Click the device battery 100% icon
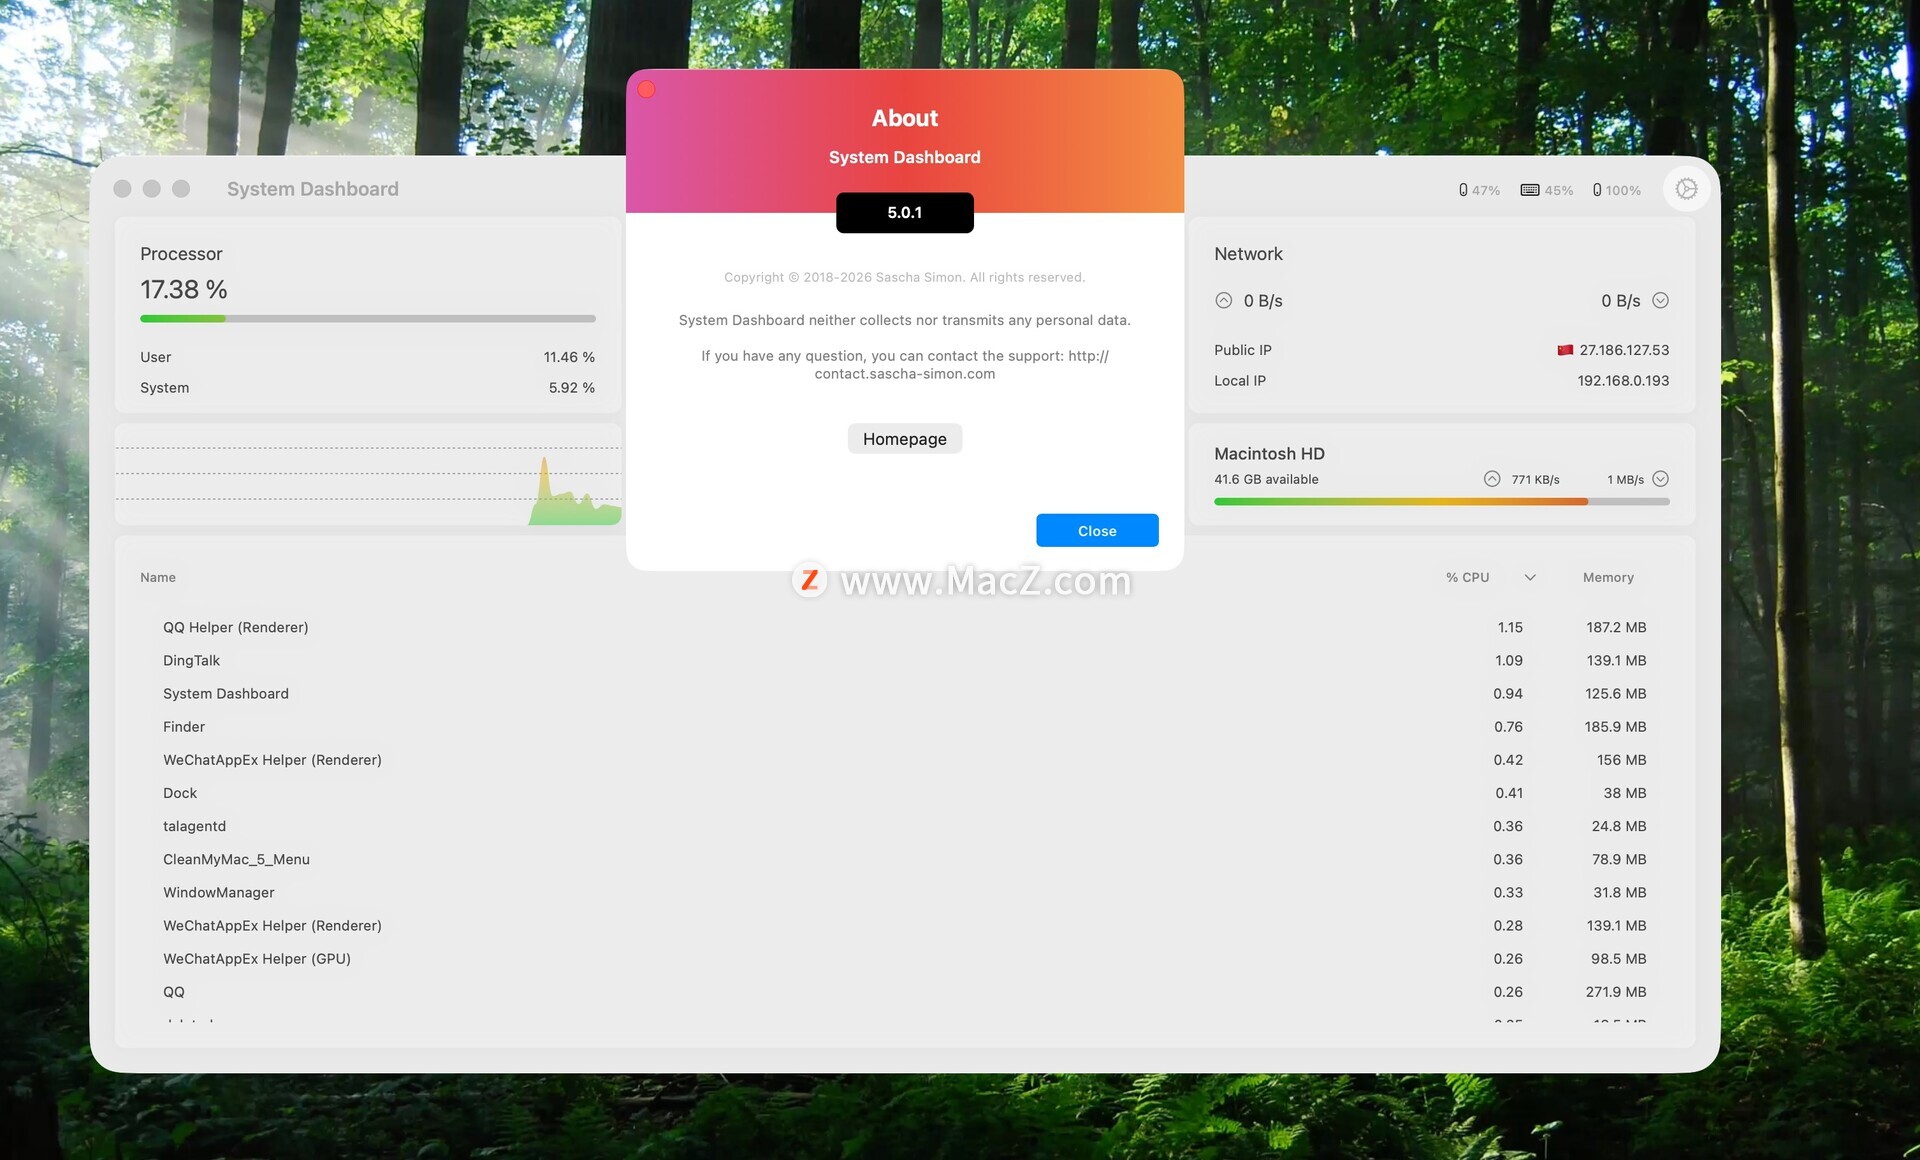Viewport: 1920px width, 1160px height. click(1597, 190)
